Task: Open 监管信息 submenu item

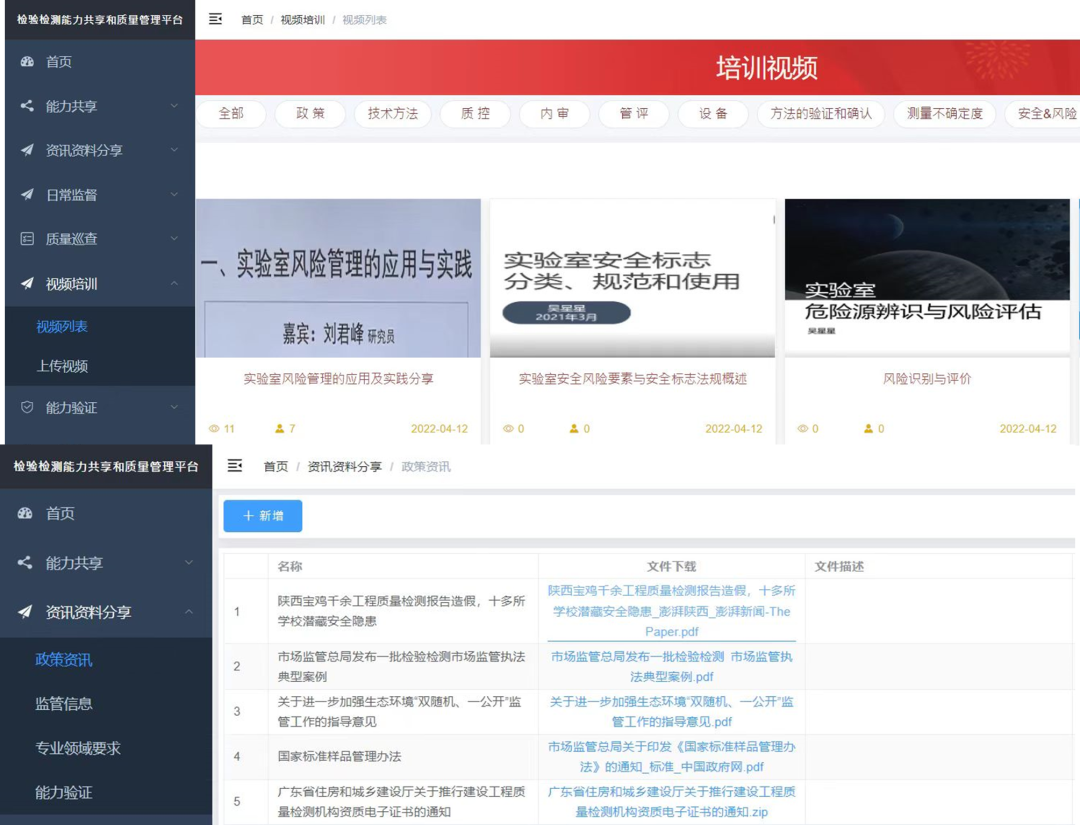Action: pos(63,704)
